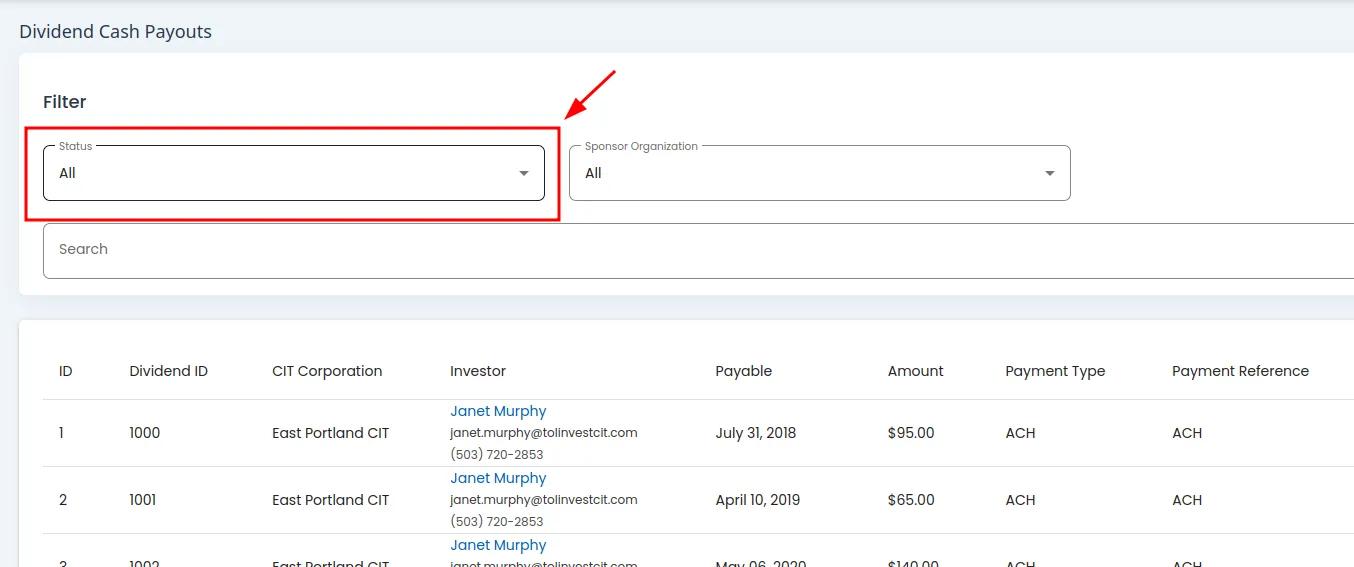Select the CIT Corporation column header

tap(326, 371)
